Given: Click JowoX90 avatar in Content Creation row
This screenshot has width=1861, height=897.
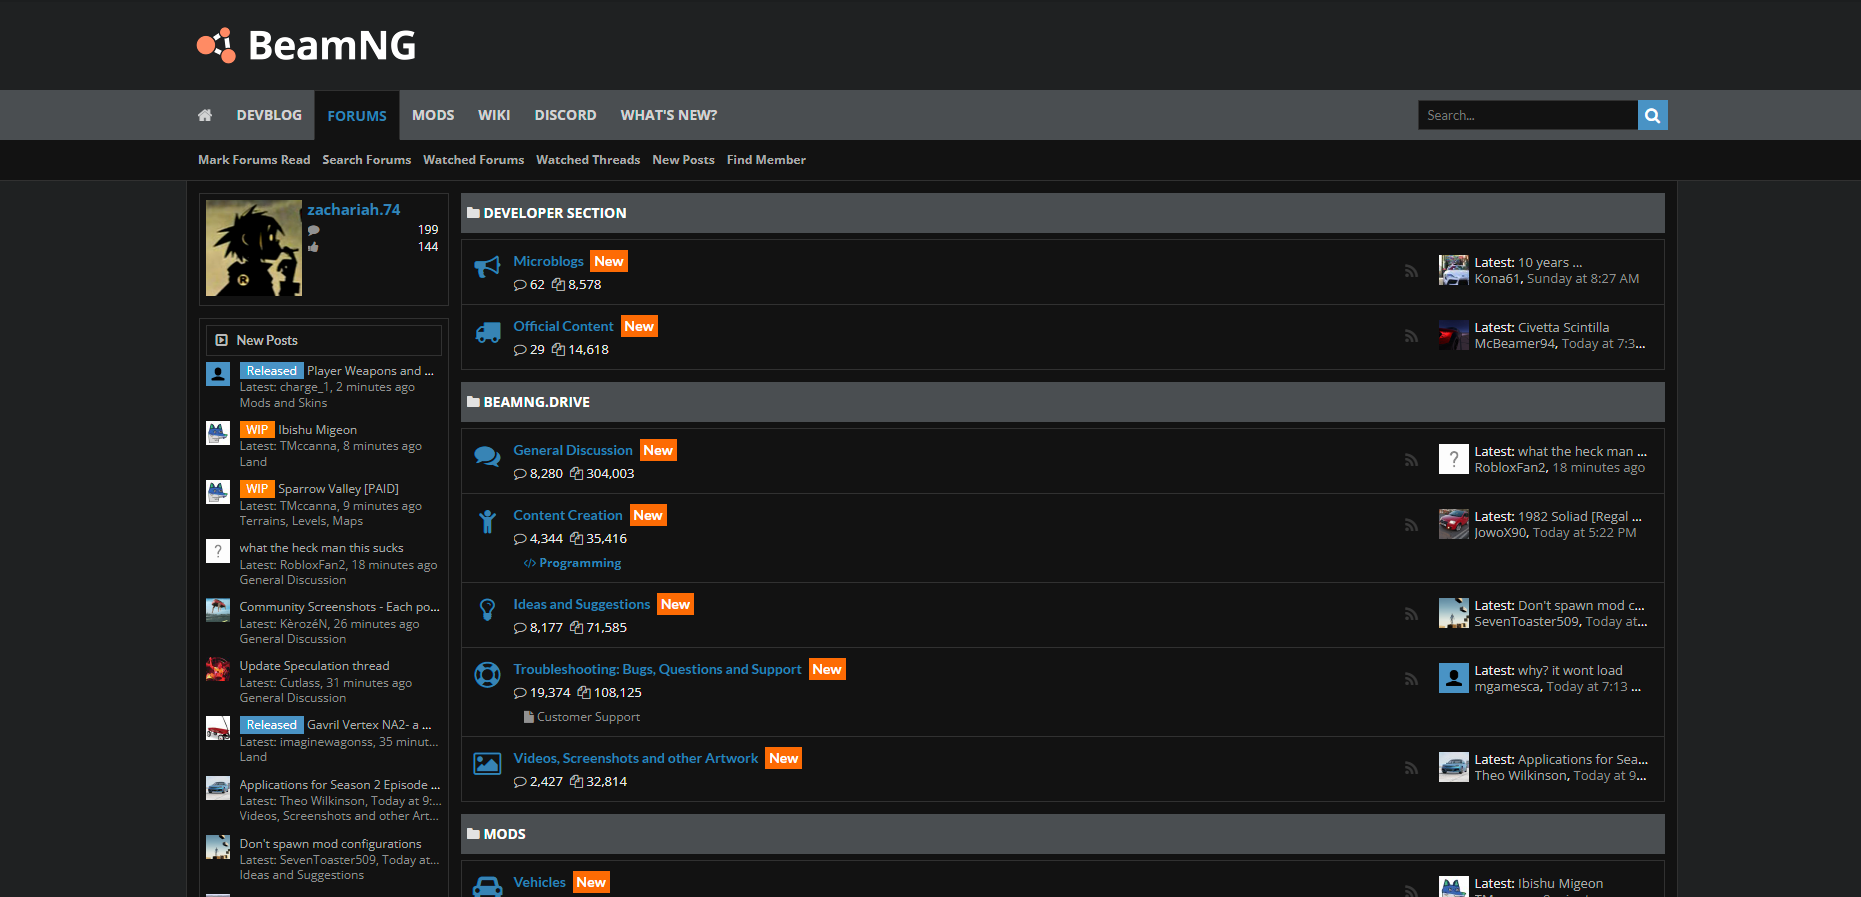Looking at the screenshot, I should (x=1454, y=524).
